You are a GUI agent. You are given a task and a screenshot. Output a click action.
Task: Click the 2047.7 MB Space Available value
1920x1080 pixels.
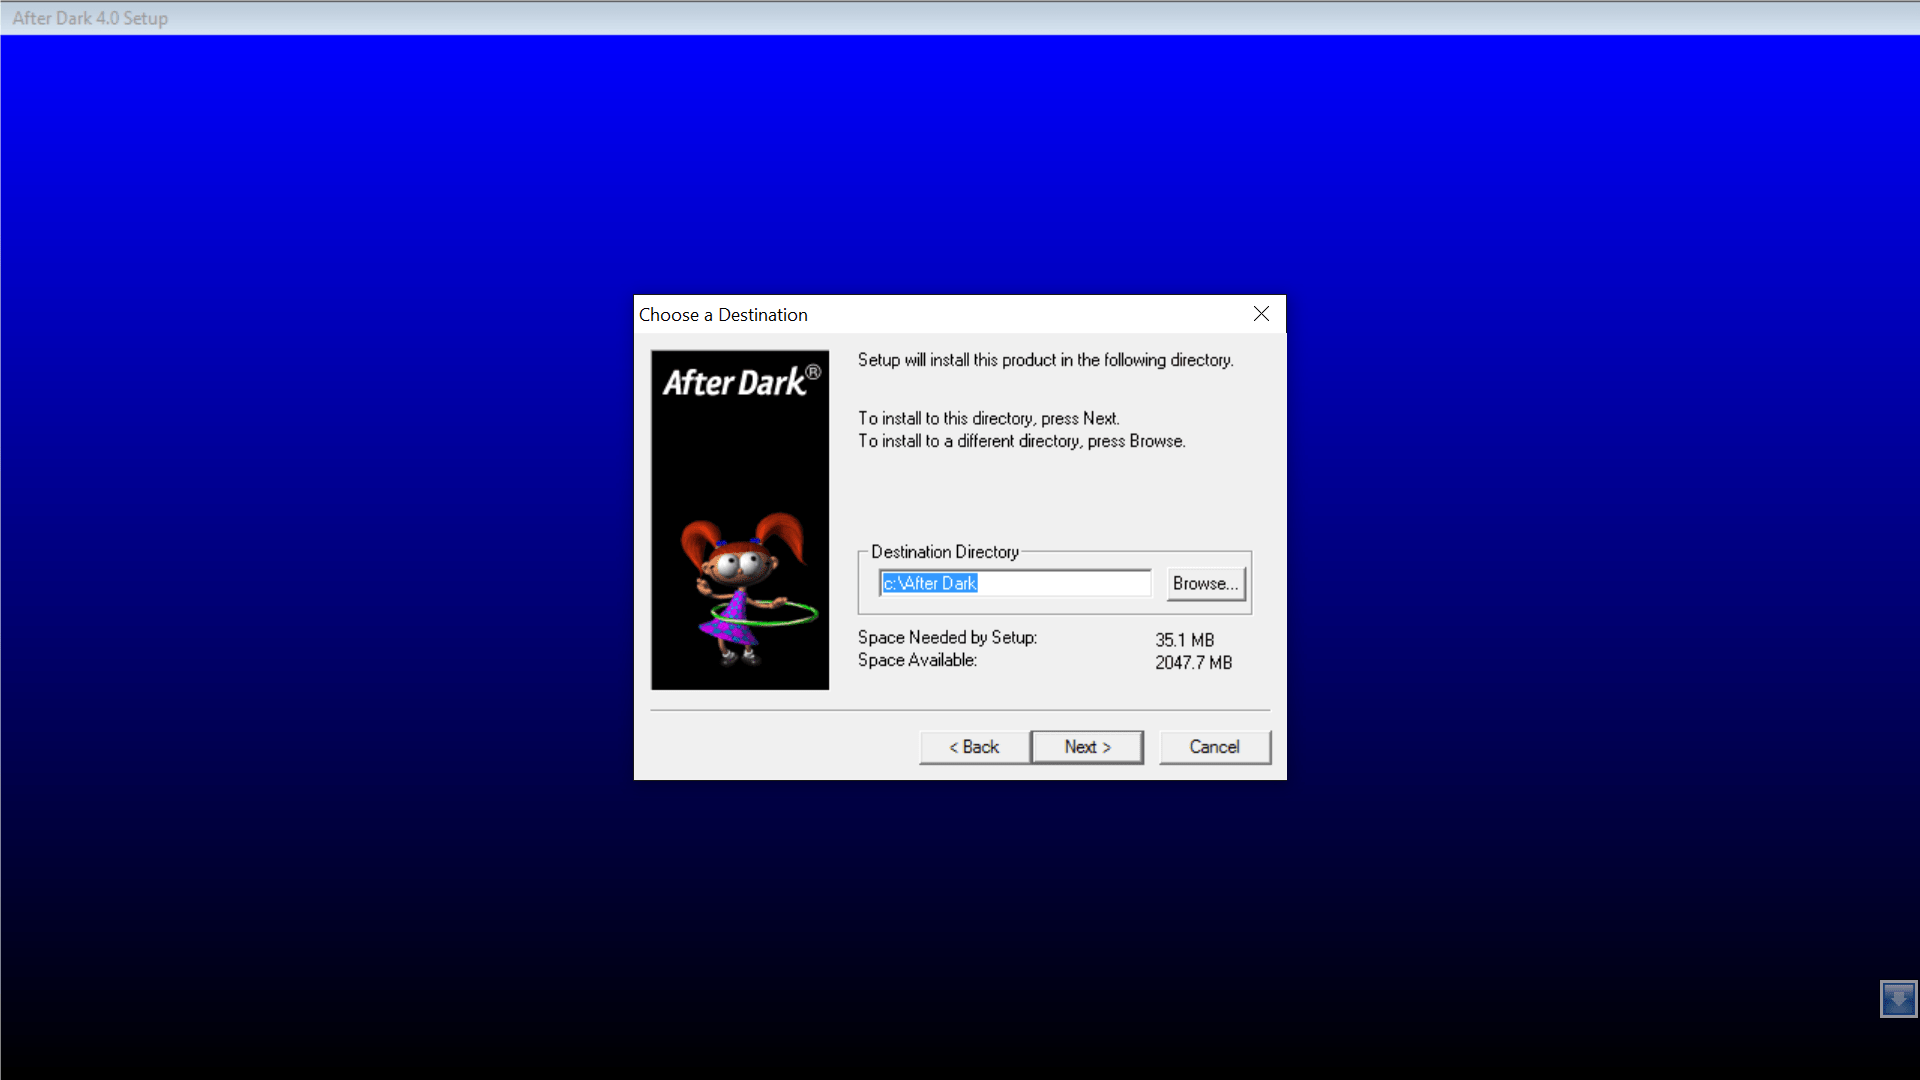[1192, 661]
